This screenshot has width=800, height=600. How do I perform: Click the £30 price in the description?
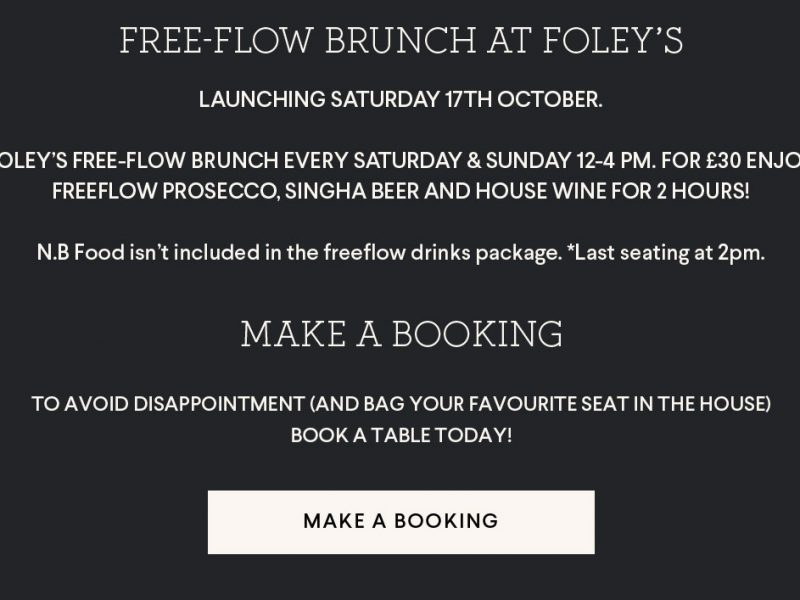(x=724, y=161)
